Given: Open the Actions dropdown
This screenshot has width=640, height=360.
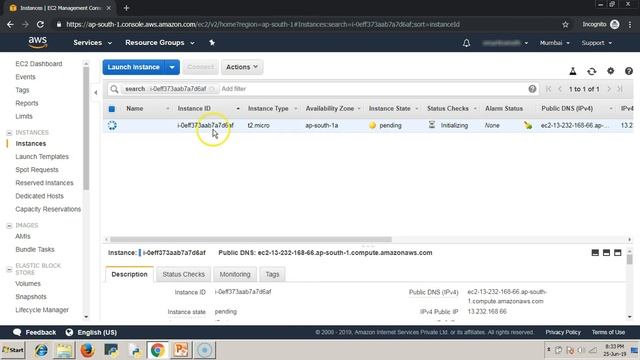Looking at the screenshot, I should click(242, 67).
